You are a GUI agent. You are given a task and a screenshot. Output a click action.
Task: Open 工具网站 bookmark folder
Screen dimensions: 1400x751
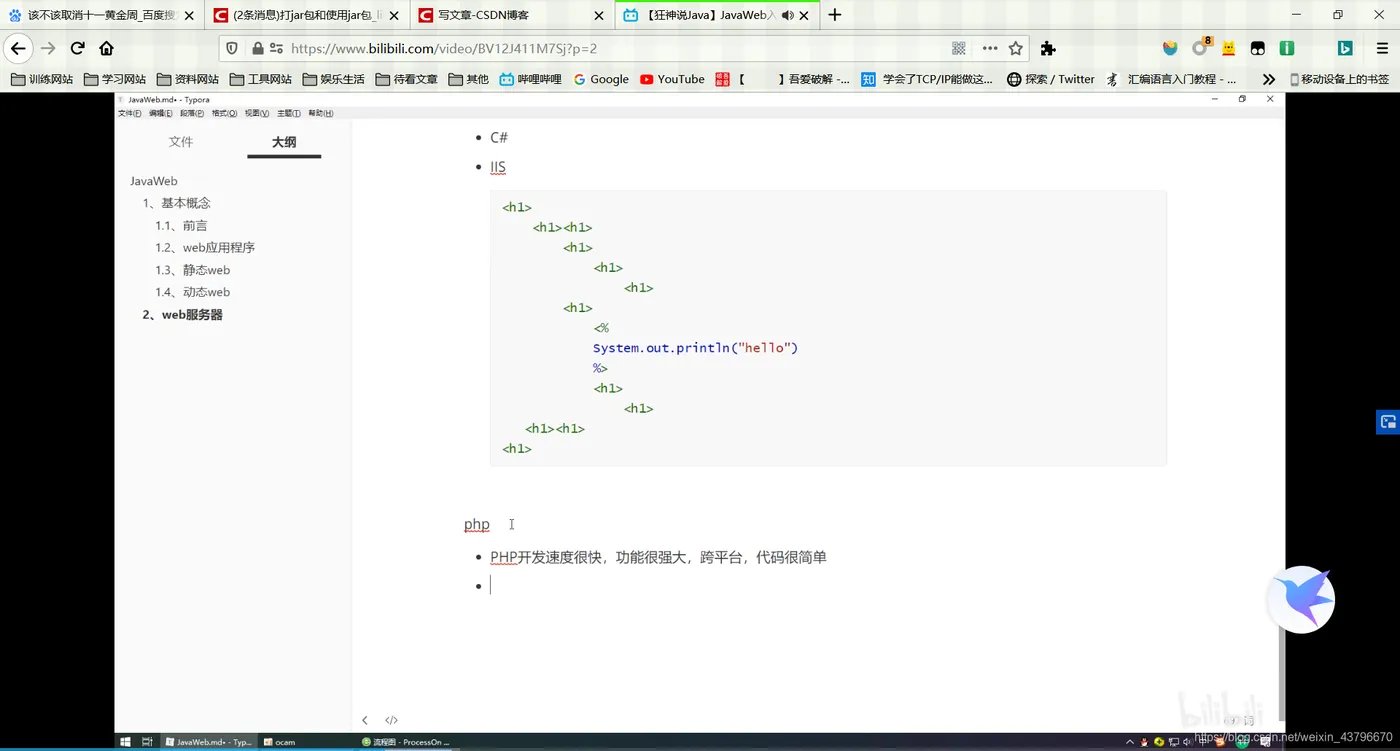[x=260, y=79]
